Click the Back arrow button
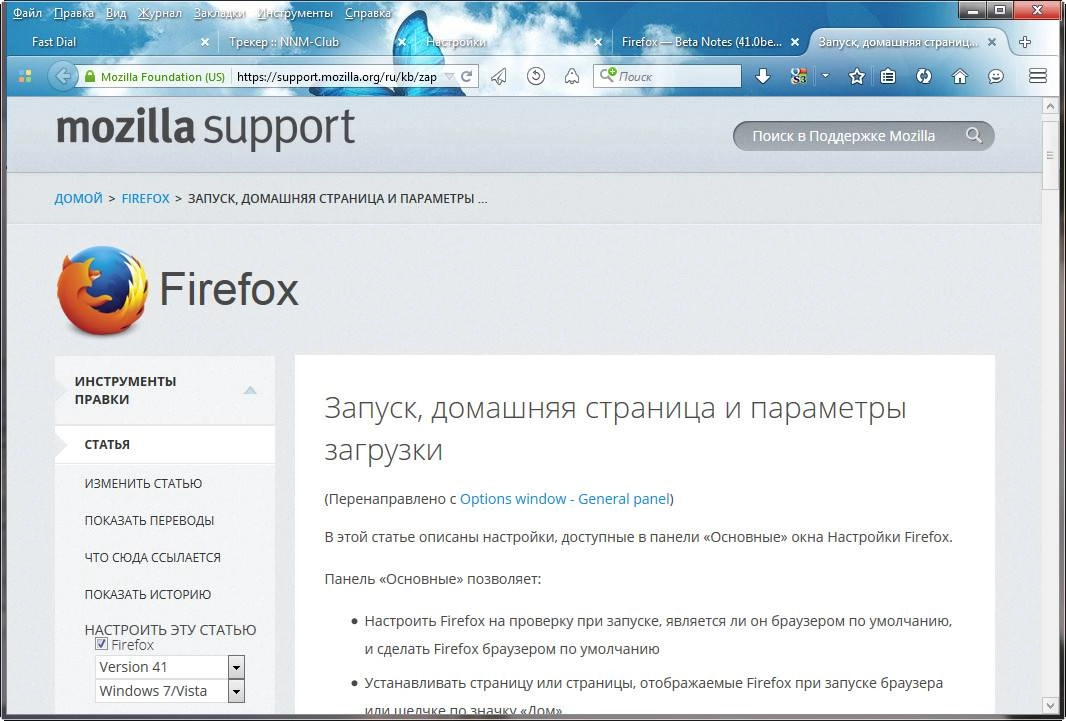The height and width of the screenshot is (721, 1066). pos(62,76)
